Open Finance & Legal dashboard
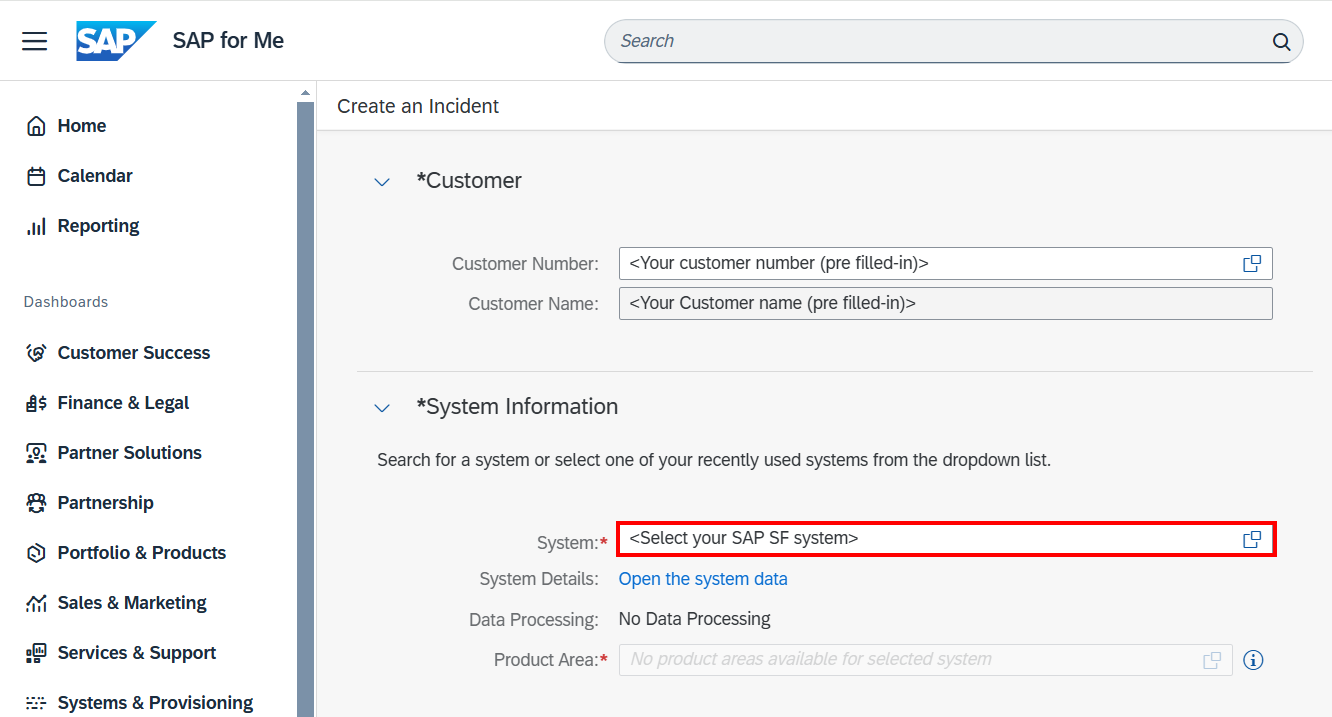The image size is (1332, 717). (123, 403)
